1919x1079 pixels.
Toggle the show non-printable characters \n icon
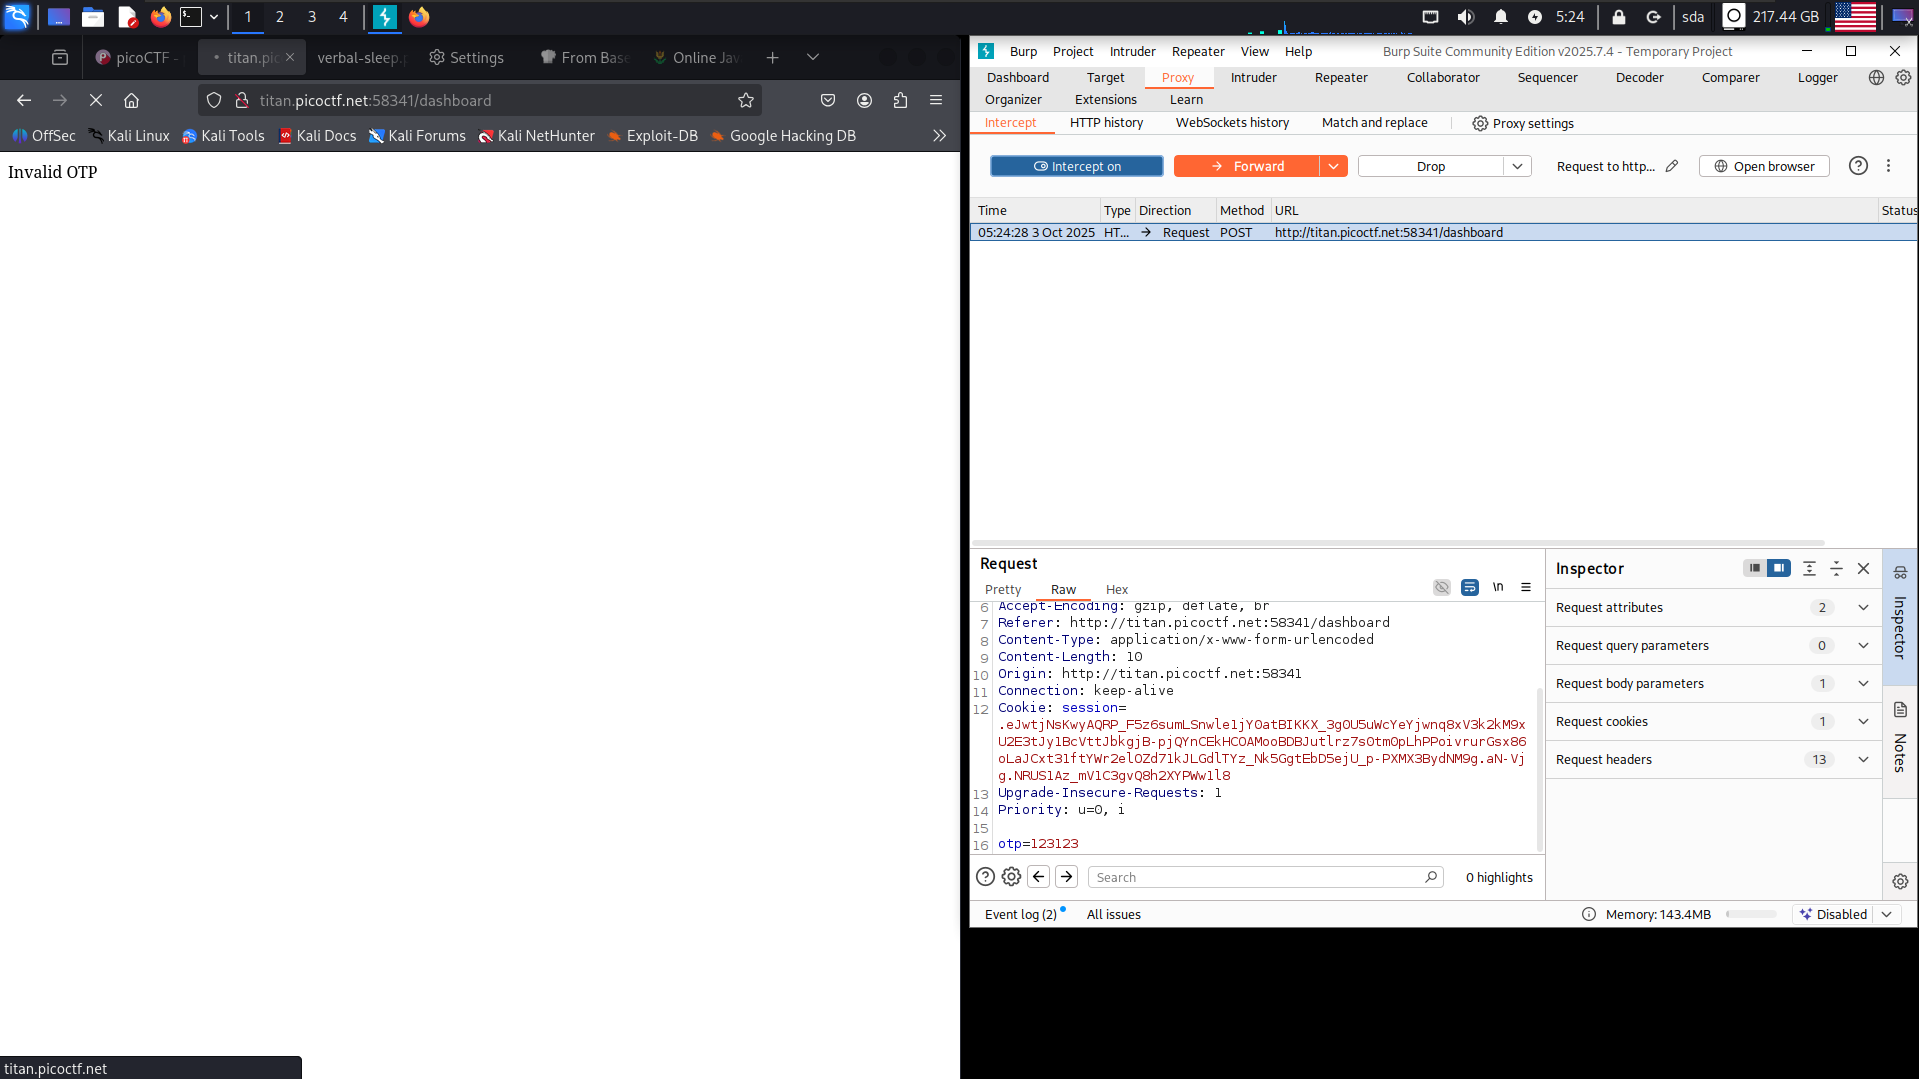pos(1498,587)
